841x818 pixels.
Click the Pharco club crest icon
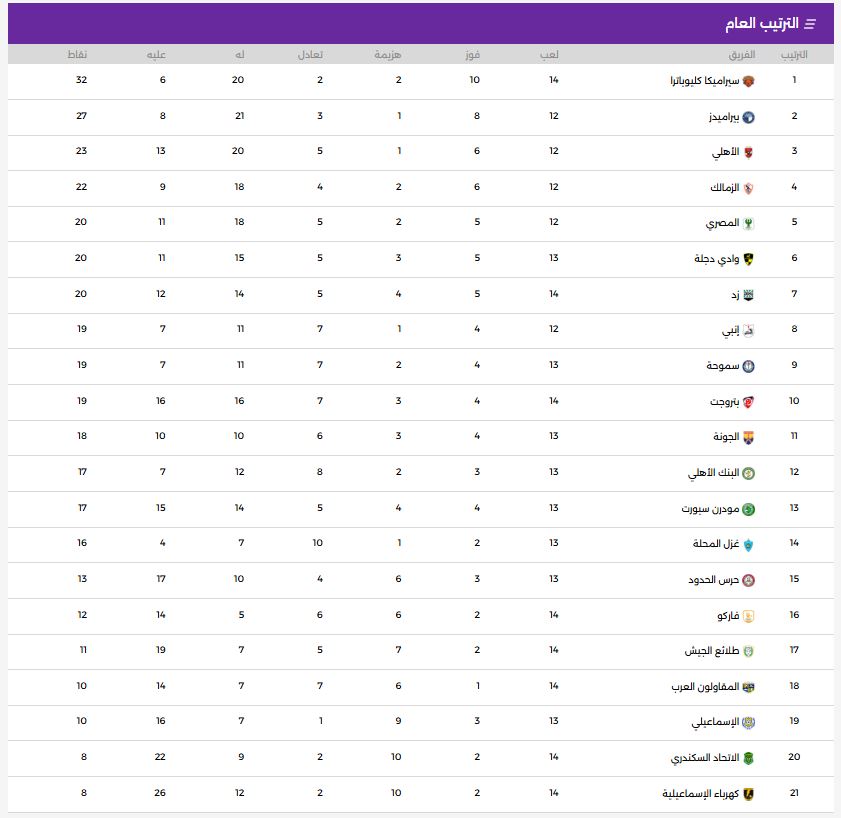click(747, 615)
